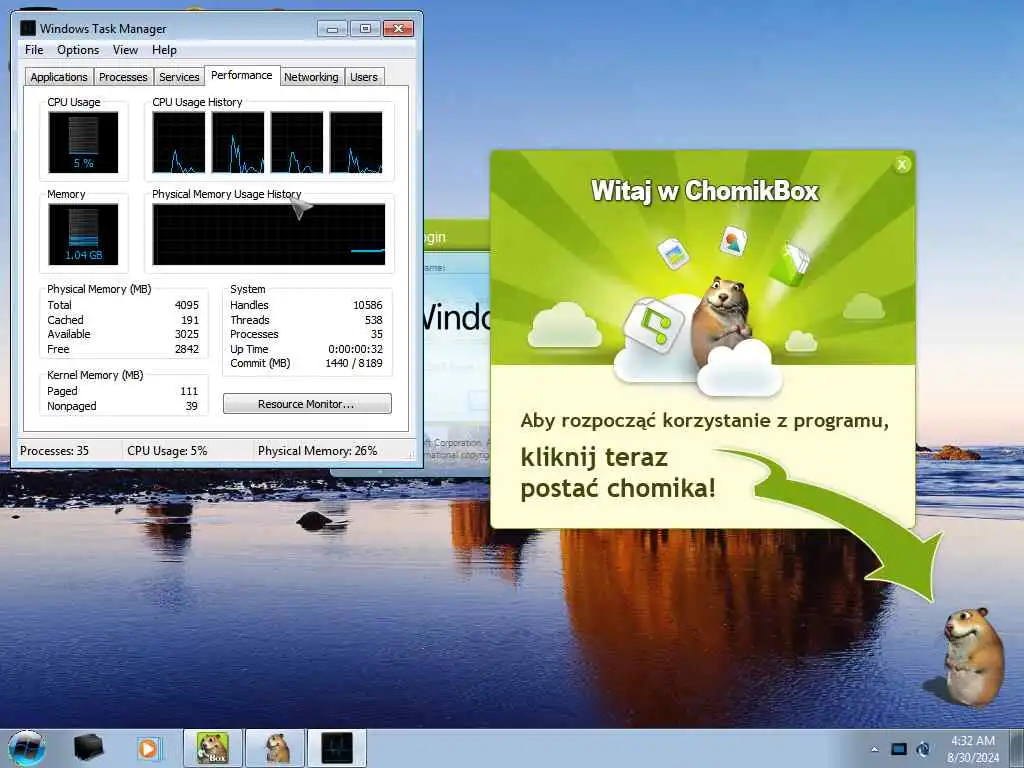The width and height of the screenshot is (1024, 768).
Task: Click the green music file icon in banner
Action: pyautogui.click(x=653, y=324)
